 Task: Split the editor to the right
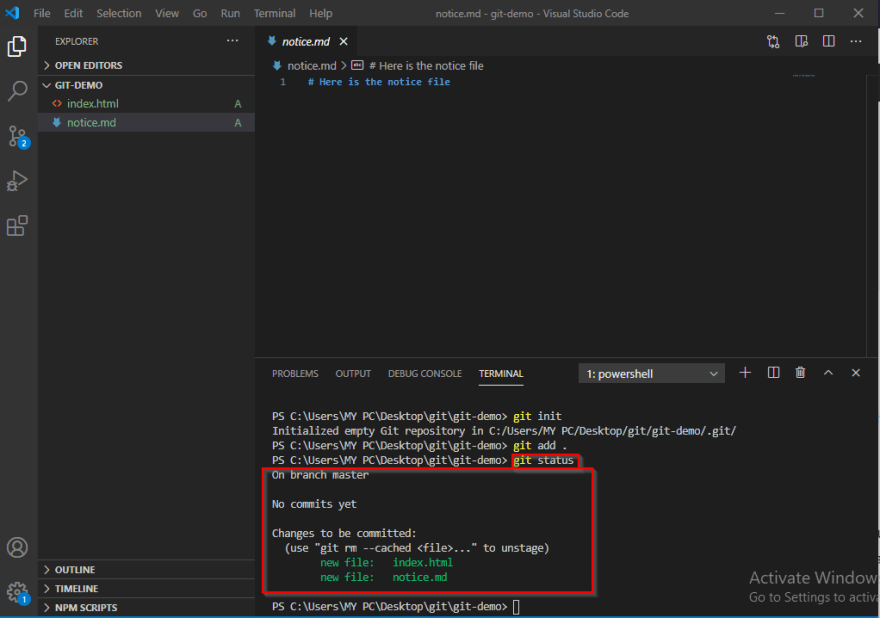tap(829, 42)
